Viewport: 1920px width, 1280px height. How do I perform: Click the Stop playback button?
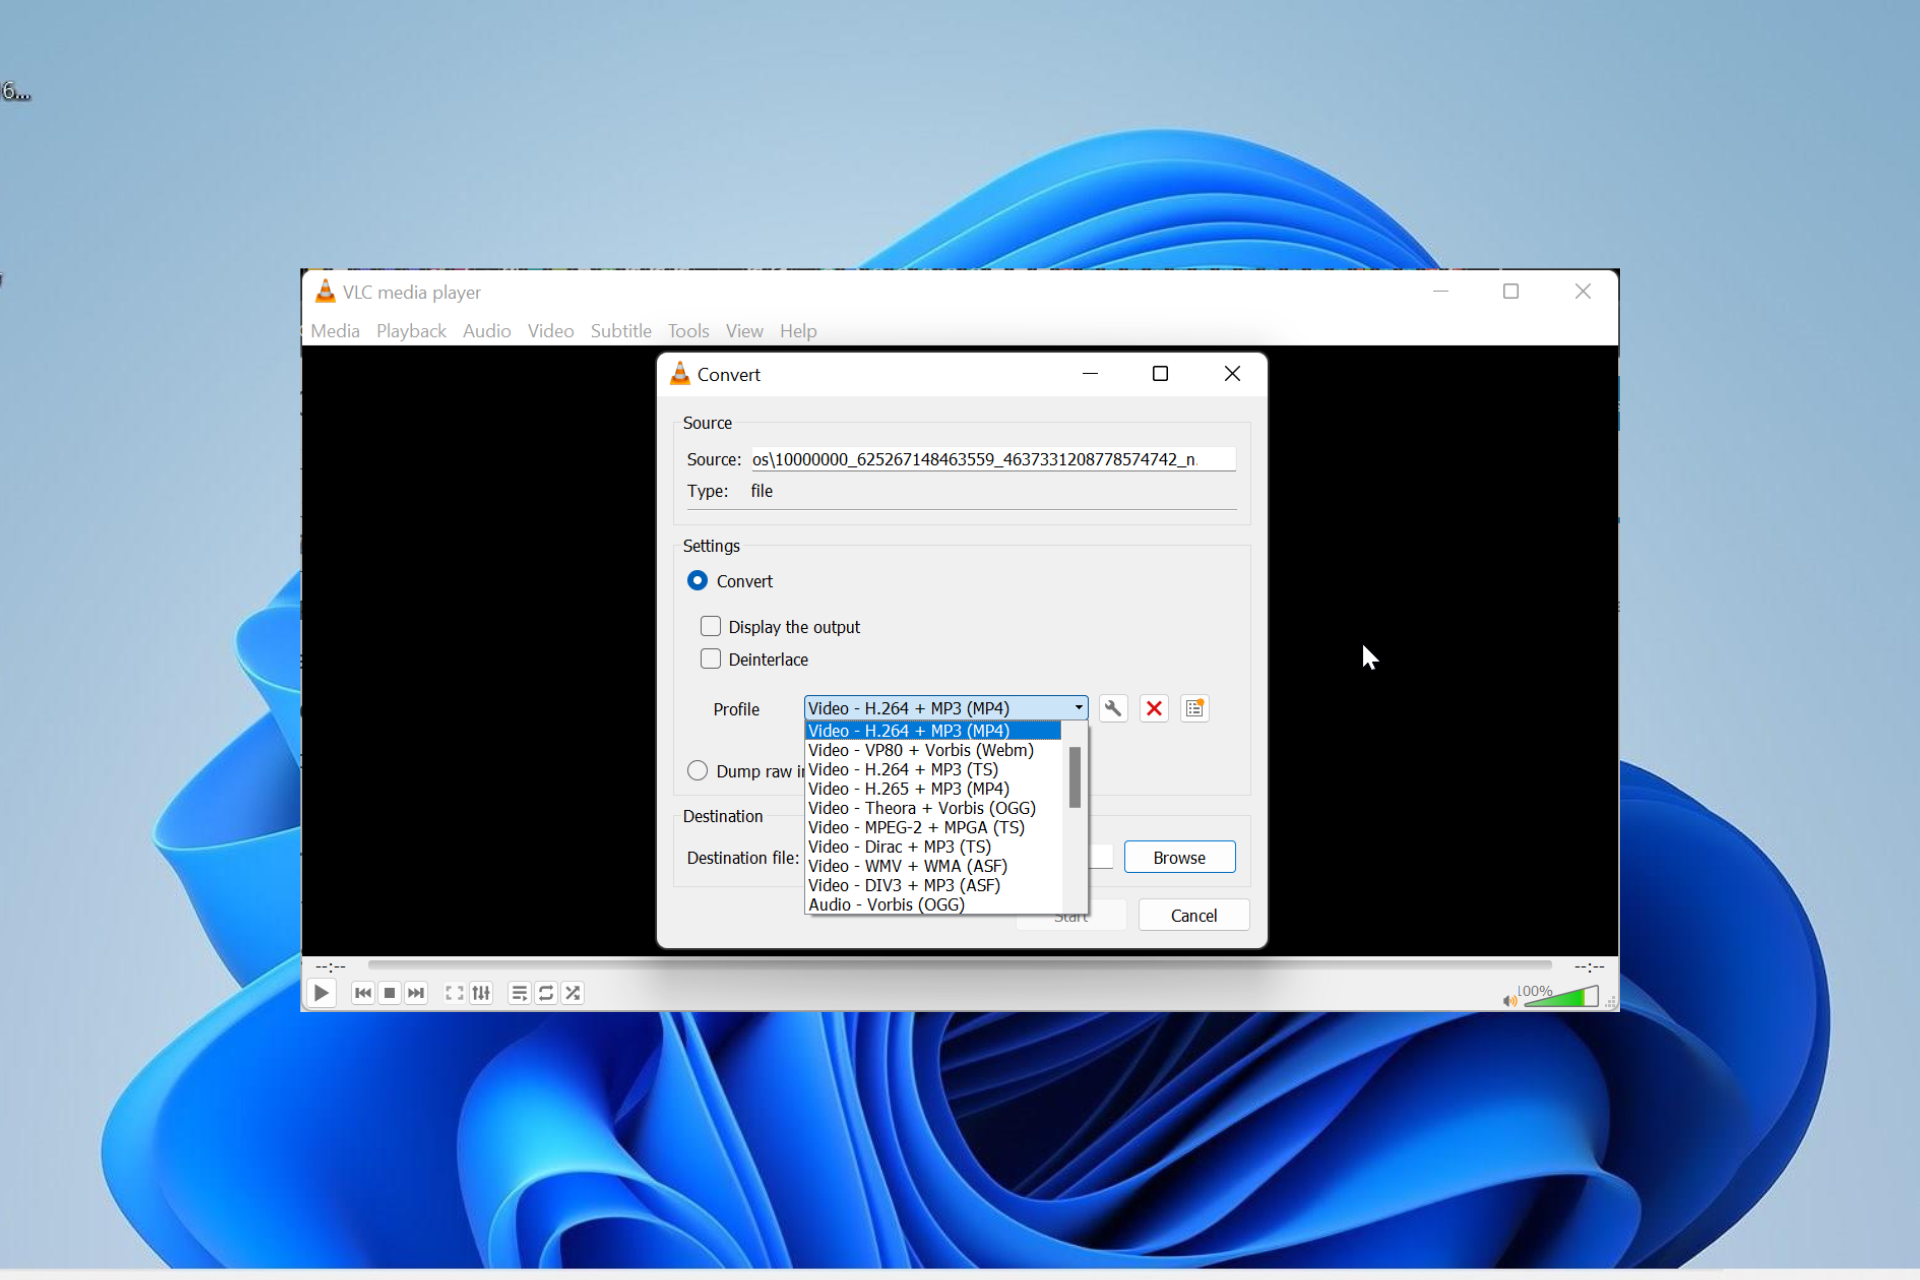390,993
